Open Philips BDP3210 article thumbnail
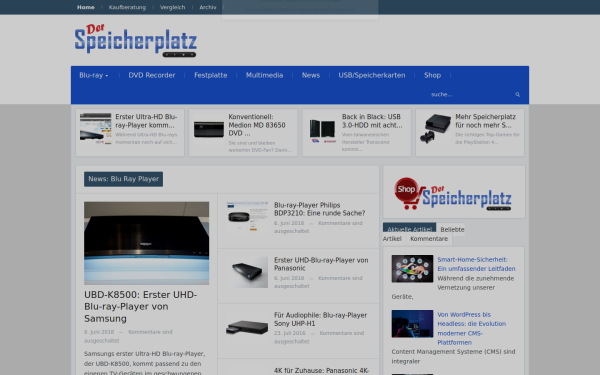The height and width of the screenshot is (375, 600). coord(247,217)
